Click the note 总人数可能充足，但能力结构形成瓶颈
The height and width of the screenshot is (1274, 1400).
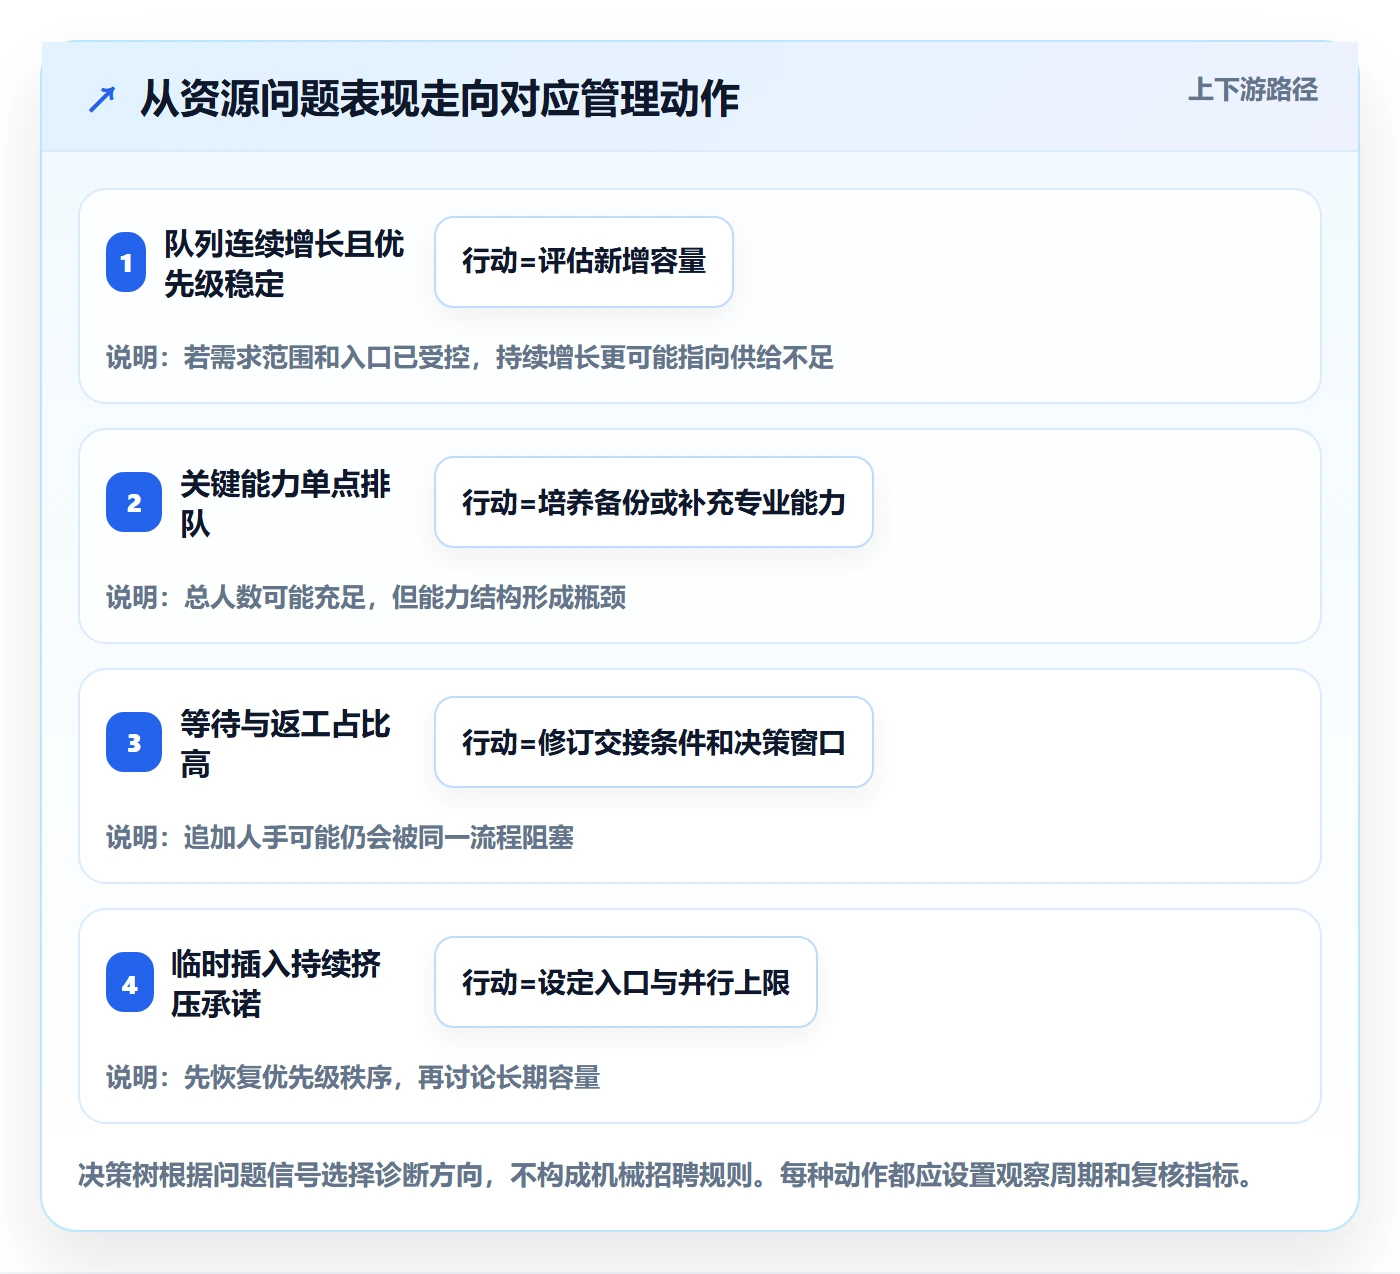click(366, 597)
